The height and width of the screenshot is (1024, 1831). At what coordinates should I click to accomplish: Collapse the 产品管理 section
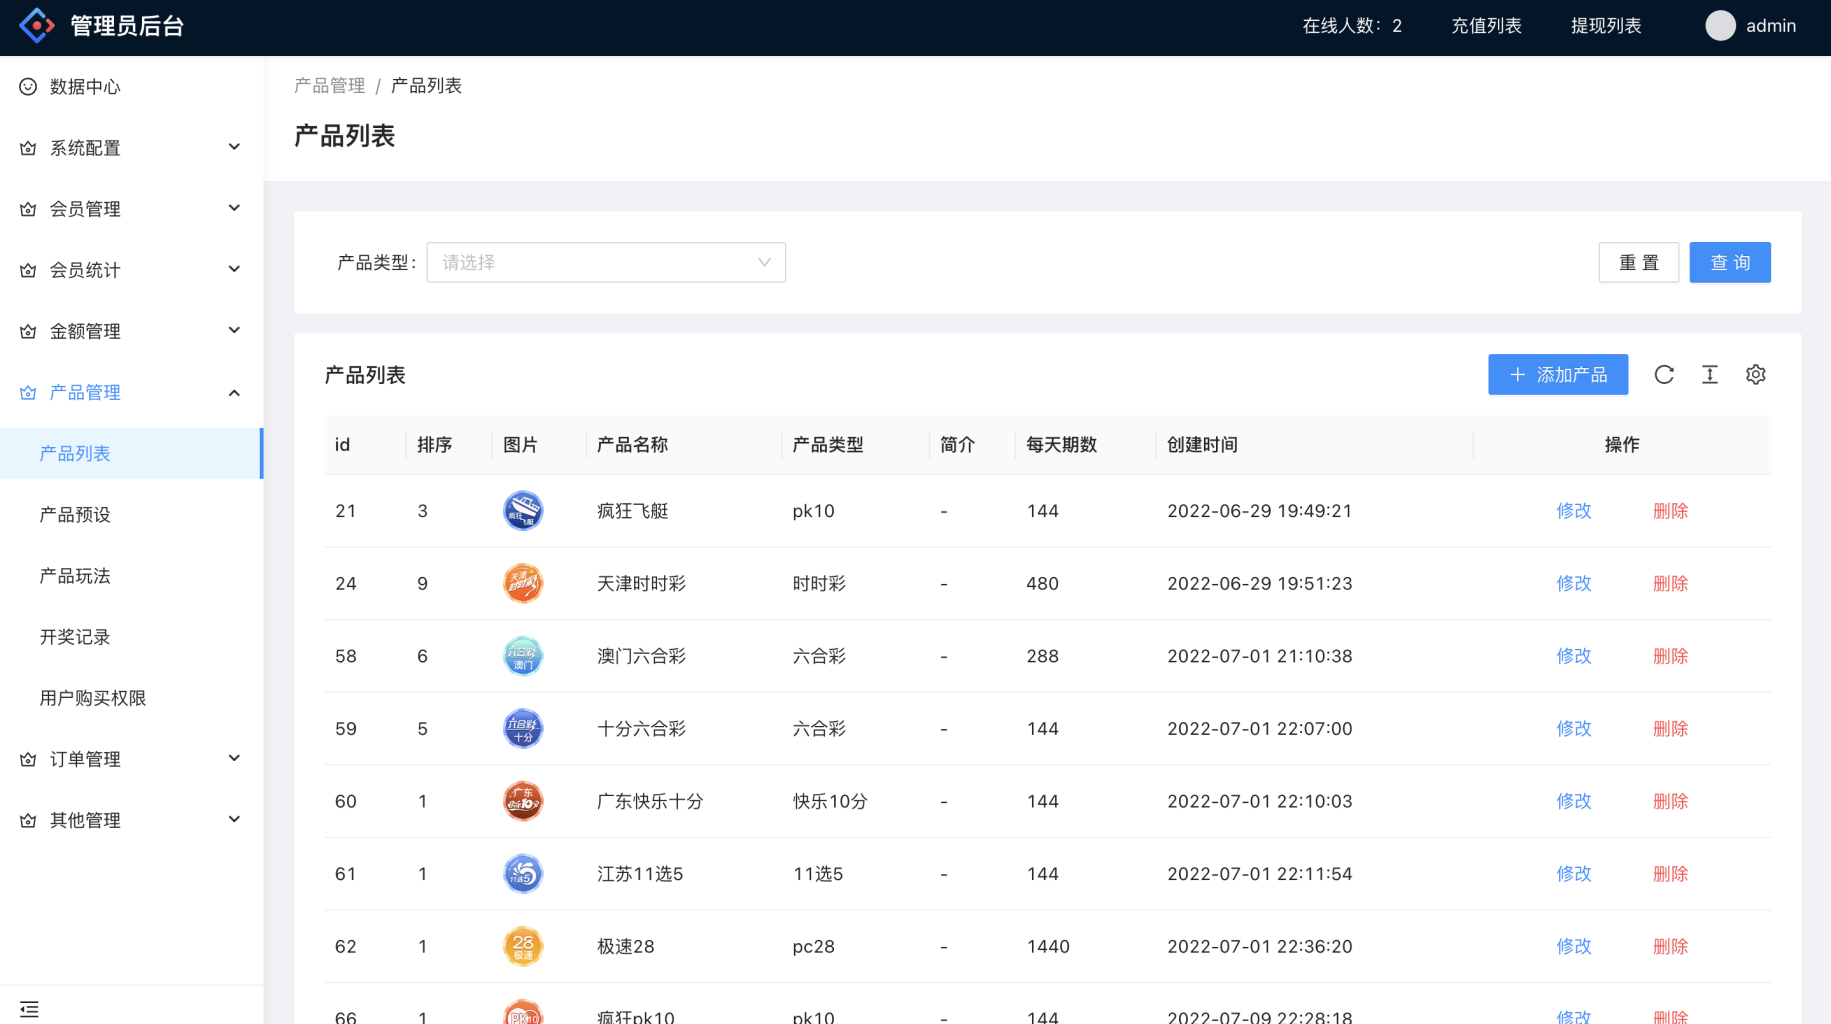pos(130,392)
